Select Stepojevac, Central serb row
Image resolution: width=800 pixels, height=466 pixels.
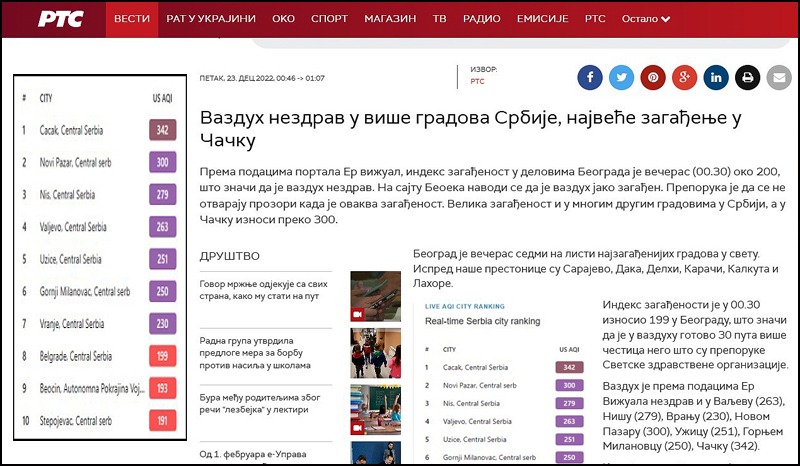(99, 421)
